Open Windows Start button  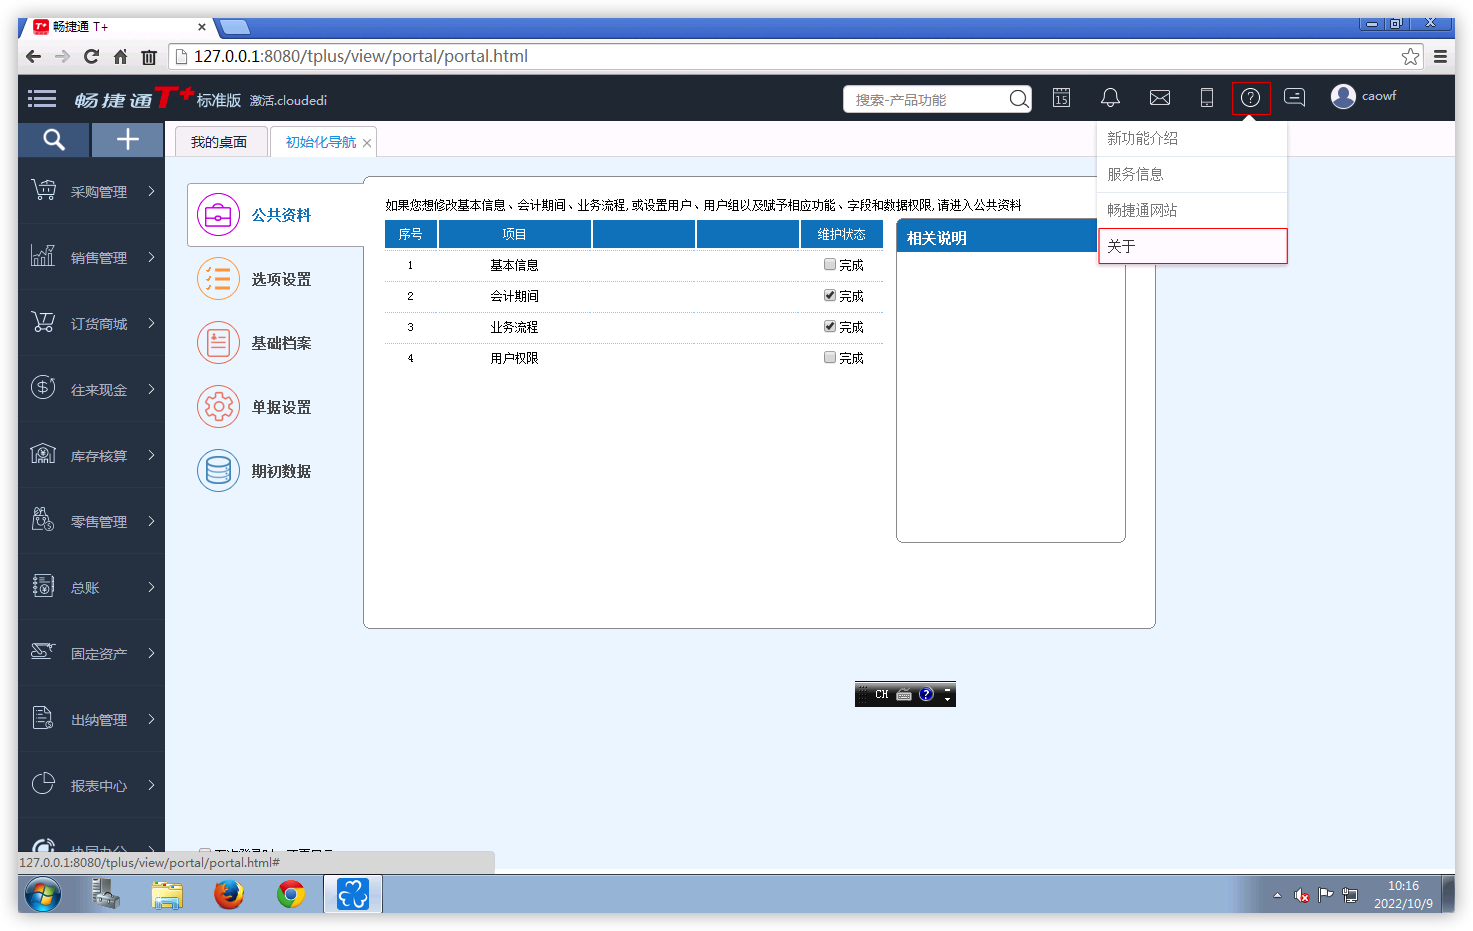point(42,894)
